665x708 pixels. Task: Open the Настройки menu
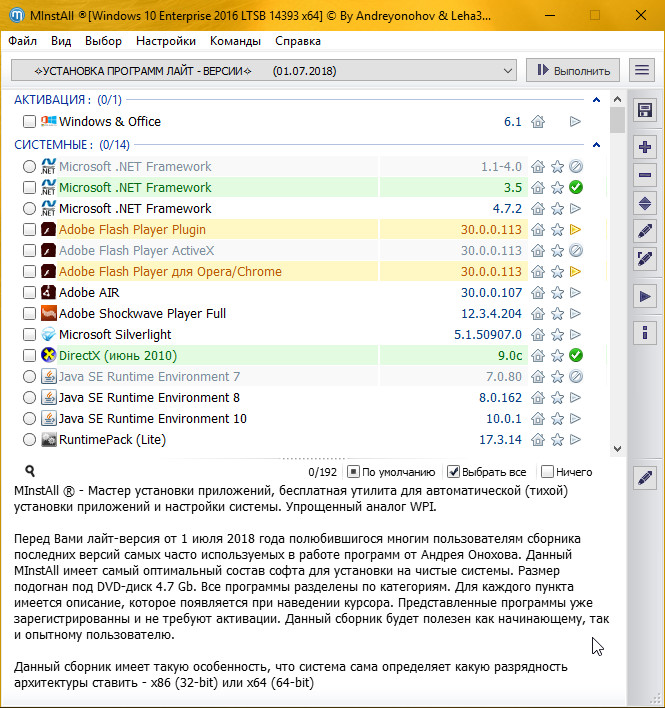pyautogui.click(x=166, y=41)
